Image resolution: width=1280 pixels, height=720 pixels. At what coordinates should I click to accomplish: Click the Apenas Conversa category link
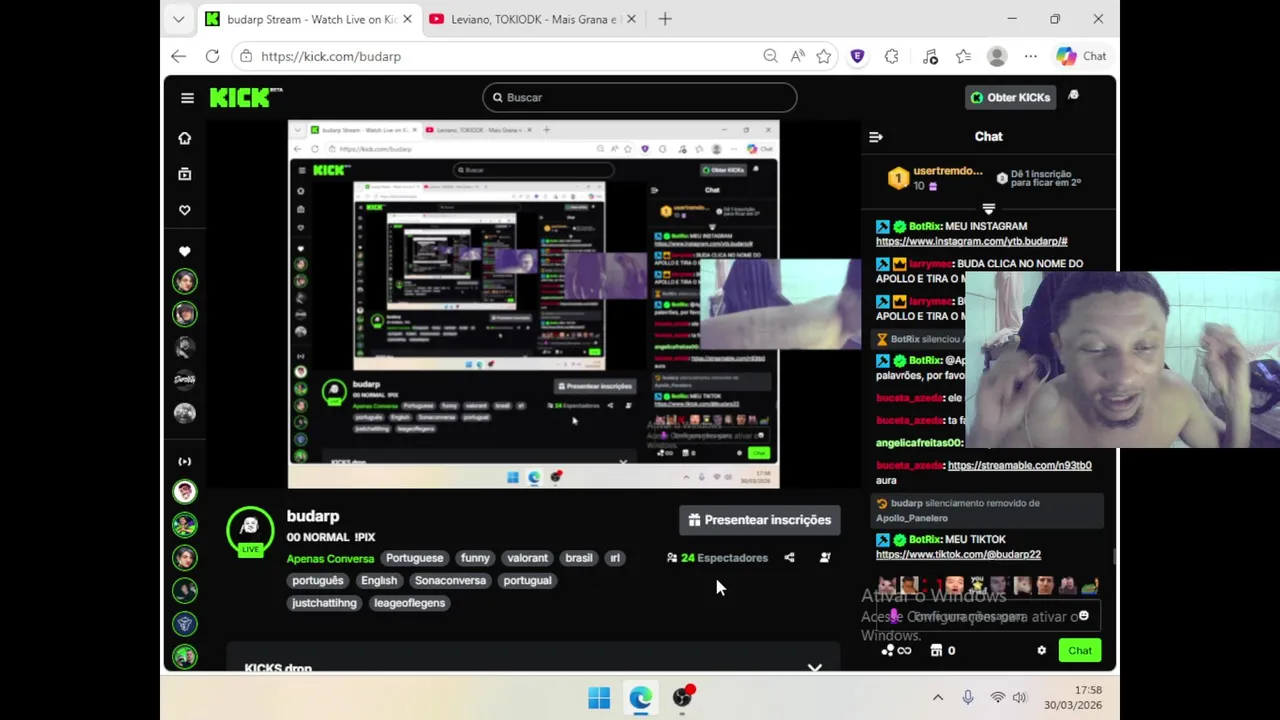click(330, 559)
